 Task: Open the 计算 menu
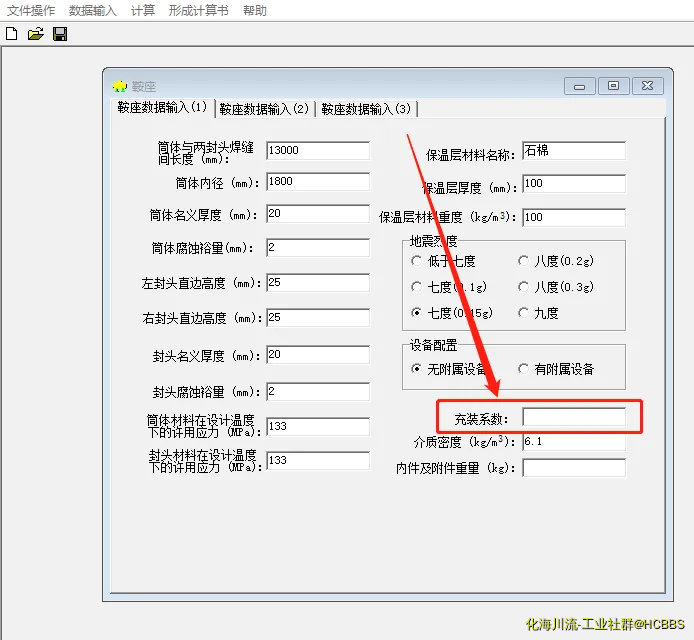[143, 10]
